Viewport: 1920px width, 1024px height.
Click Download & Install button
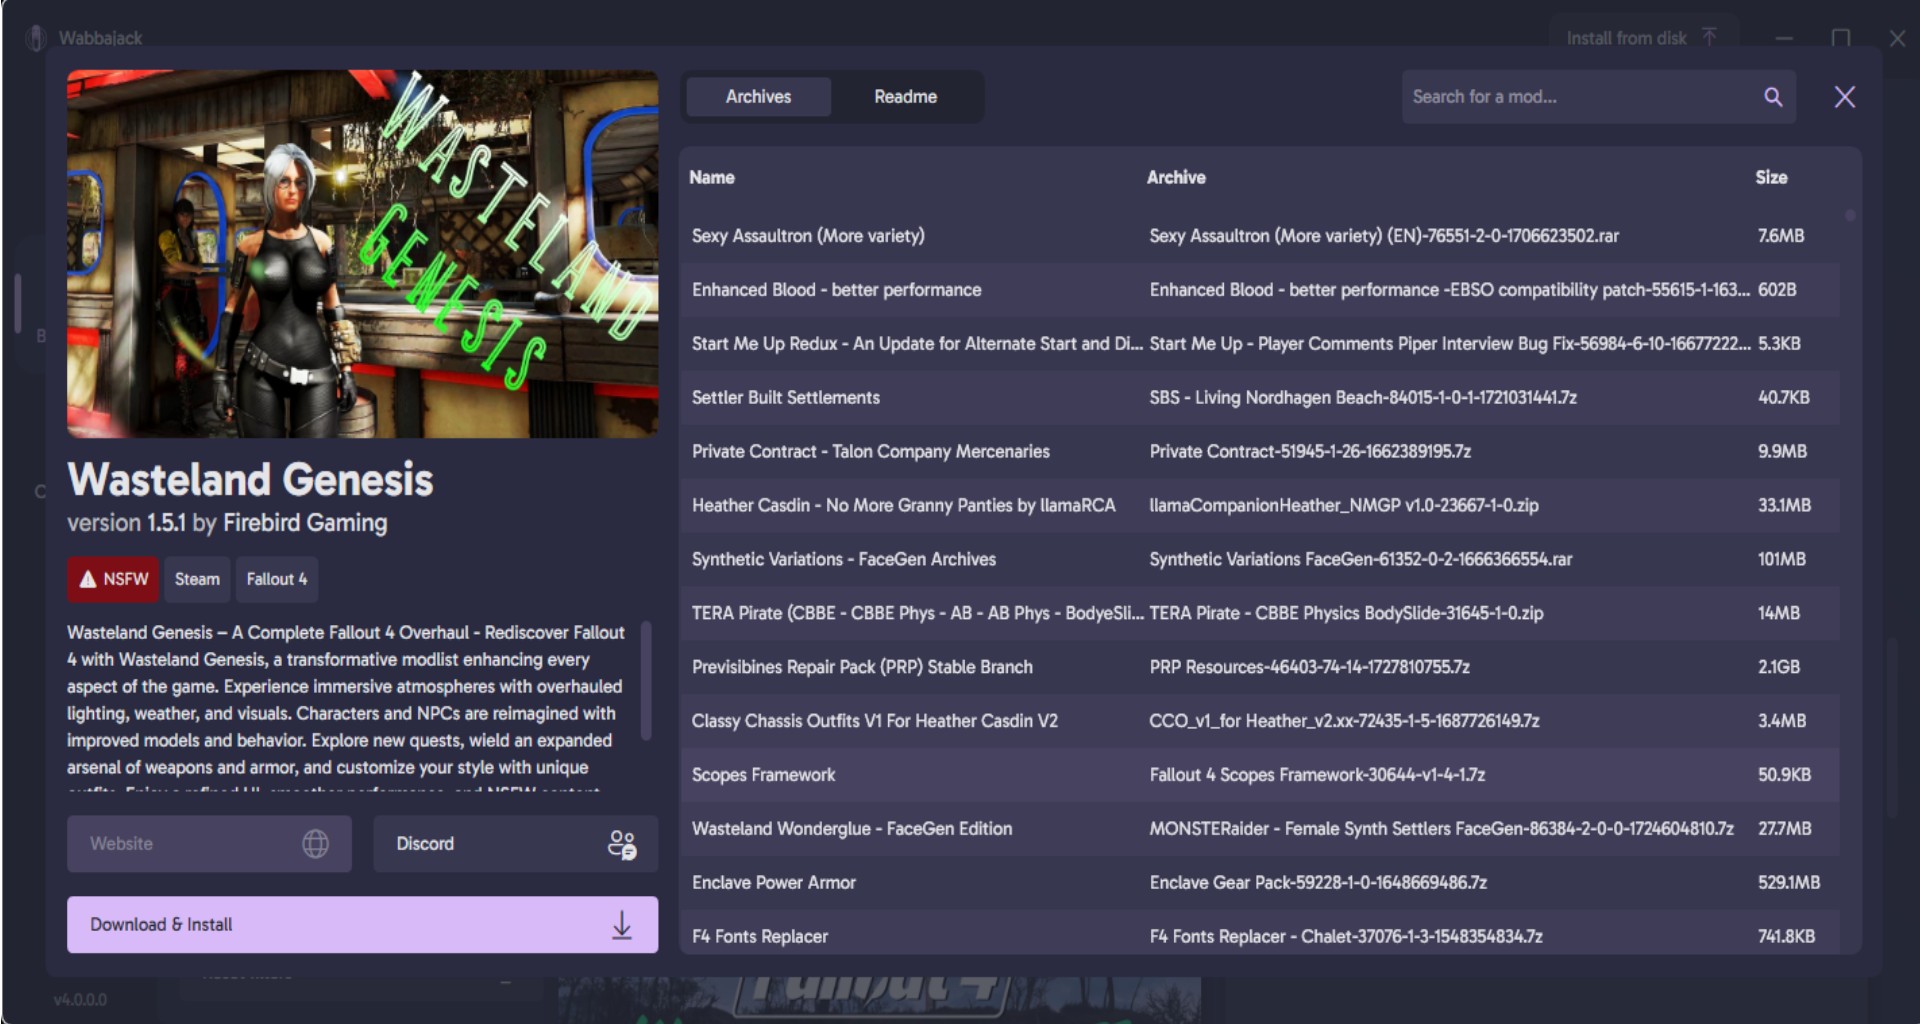coord(362,925)
